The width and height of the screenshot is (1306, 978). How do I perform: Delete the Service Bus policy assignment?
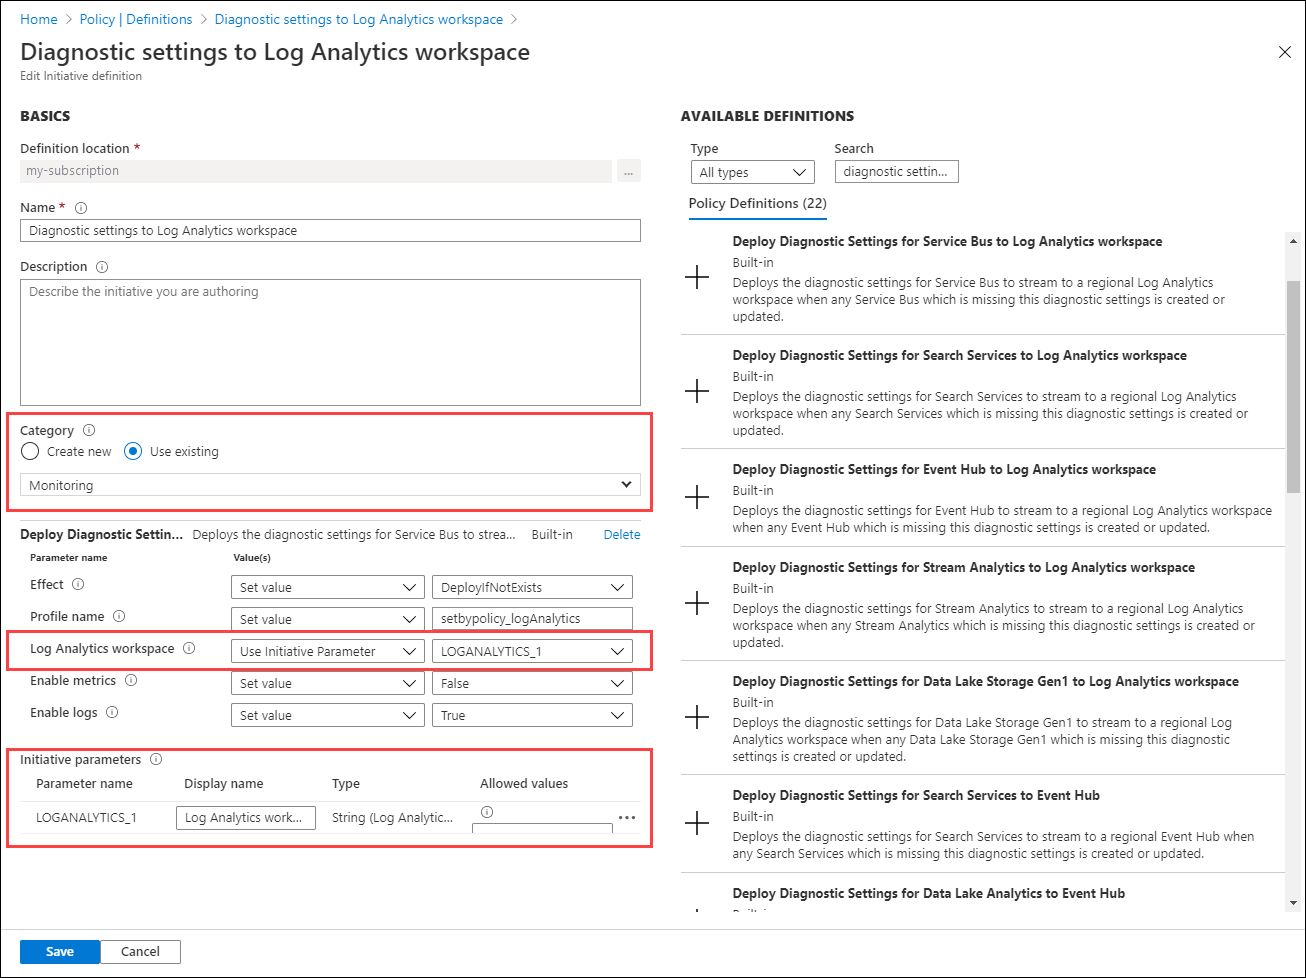click(x=621, y=534)
